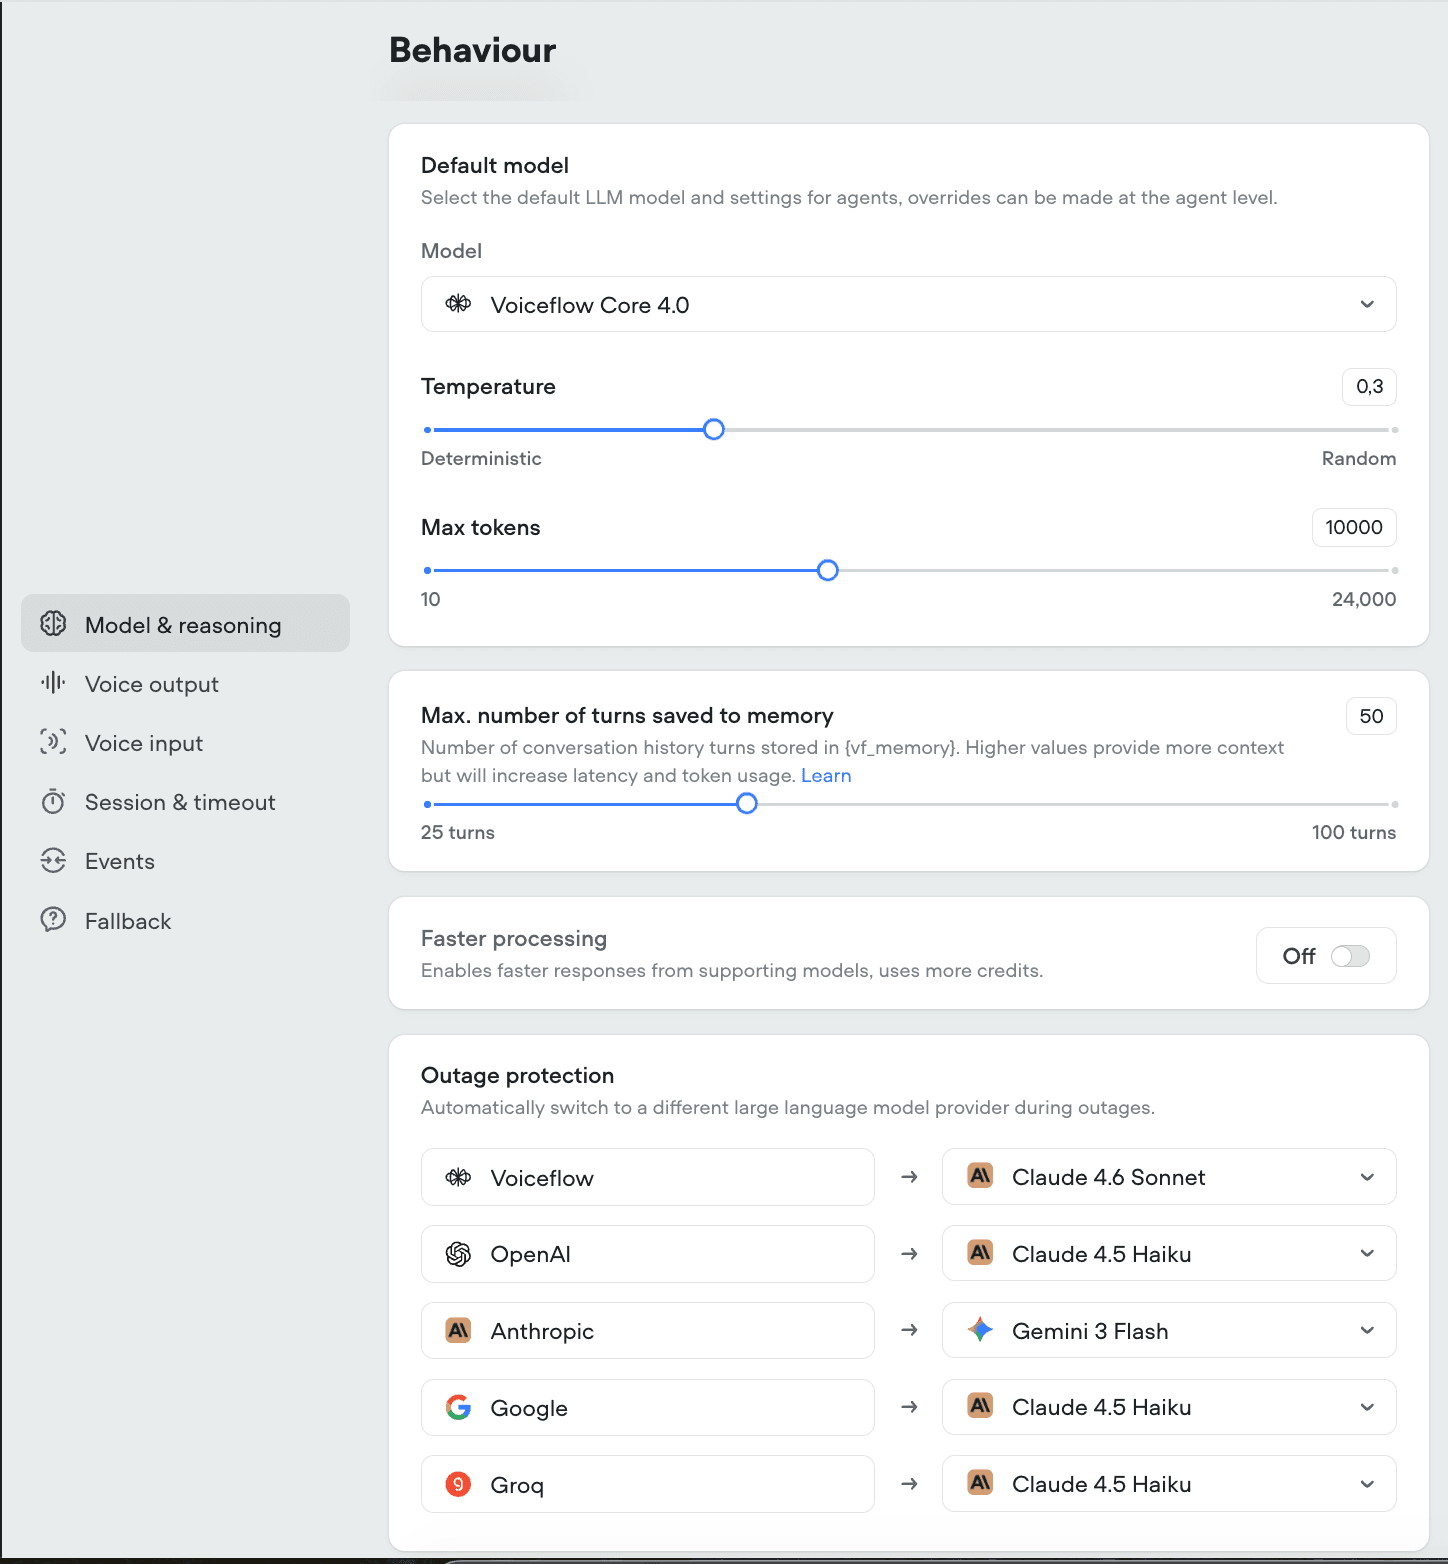Open OpenAI fallback model dropdown
The image size is (1448, 1564).
coord(1169,1254)
